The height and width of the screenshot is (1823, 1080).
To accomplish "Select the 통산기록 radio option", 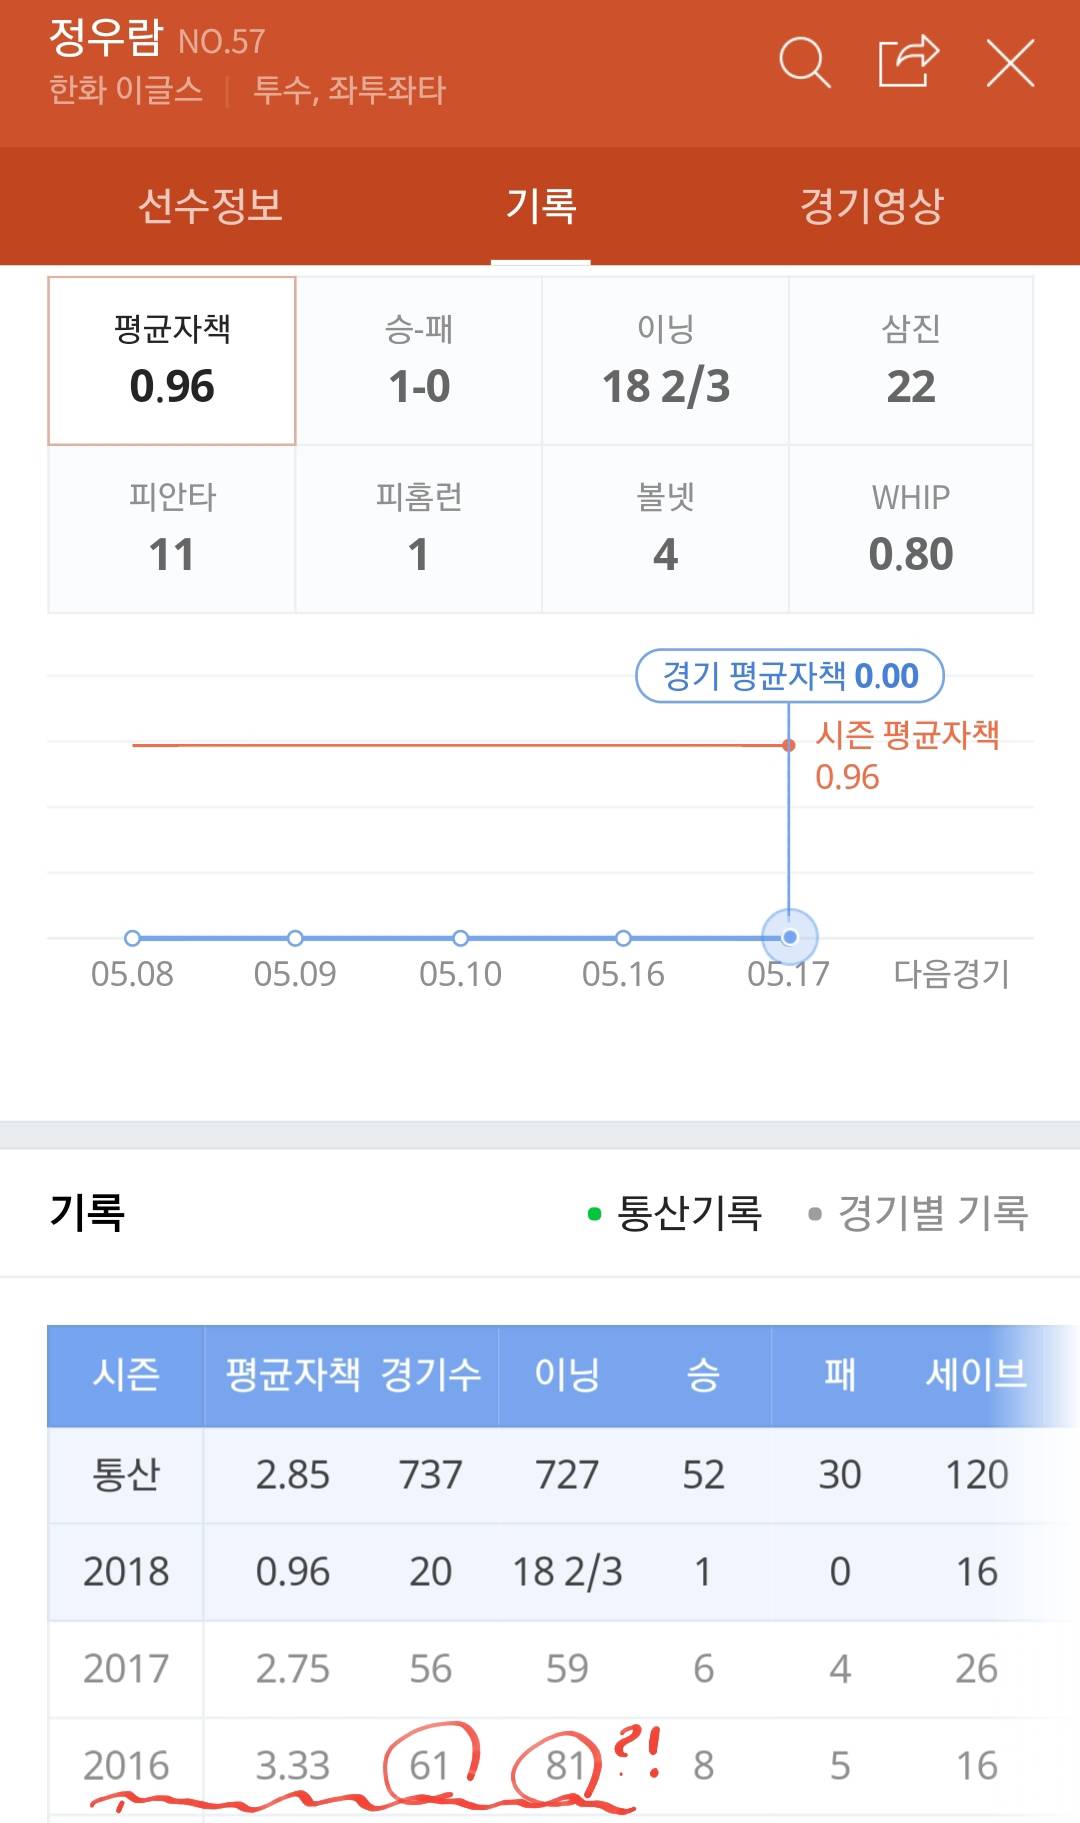I will coord(676,1213).
